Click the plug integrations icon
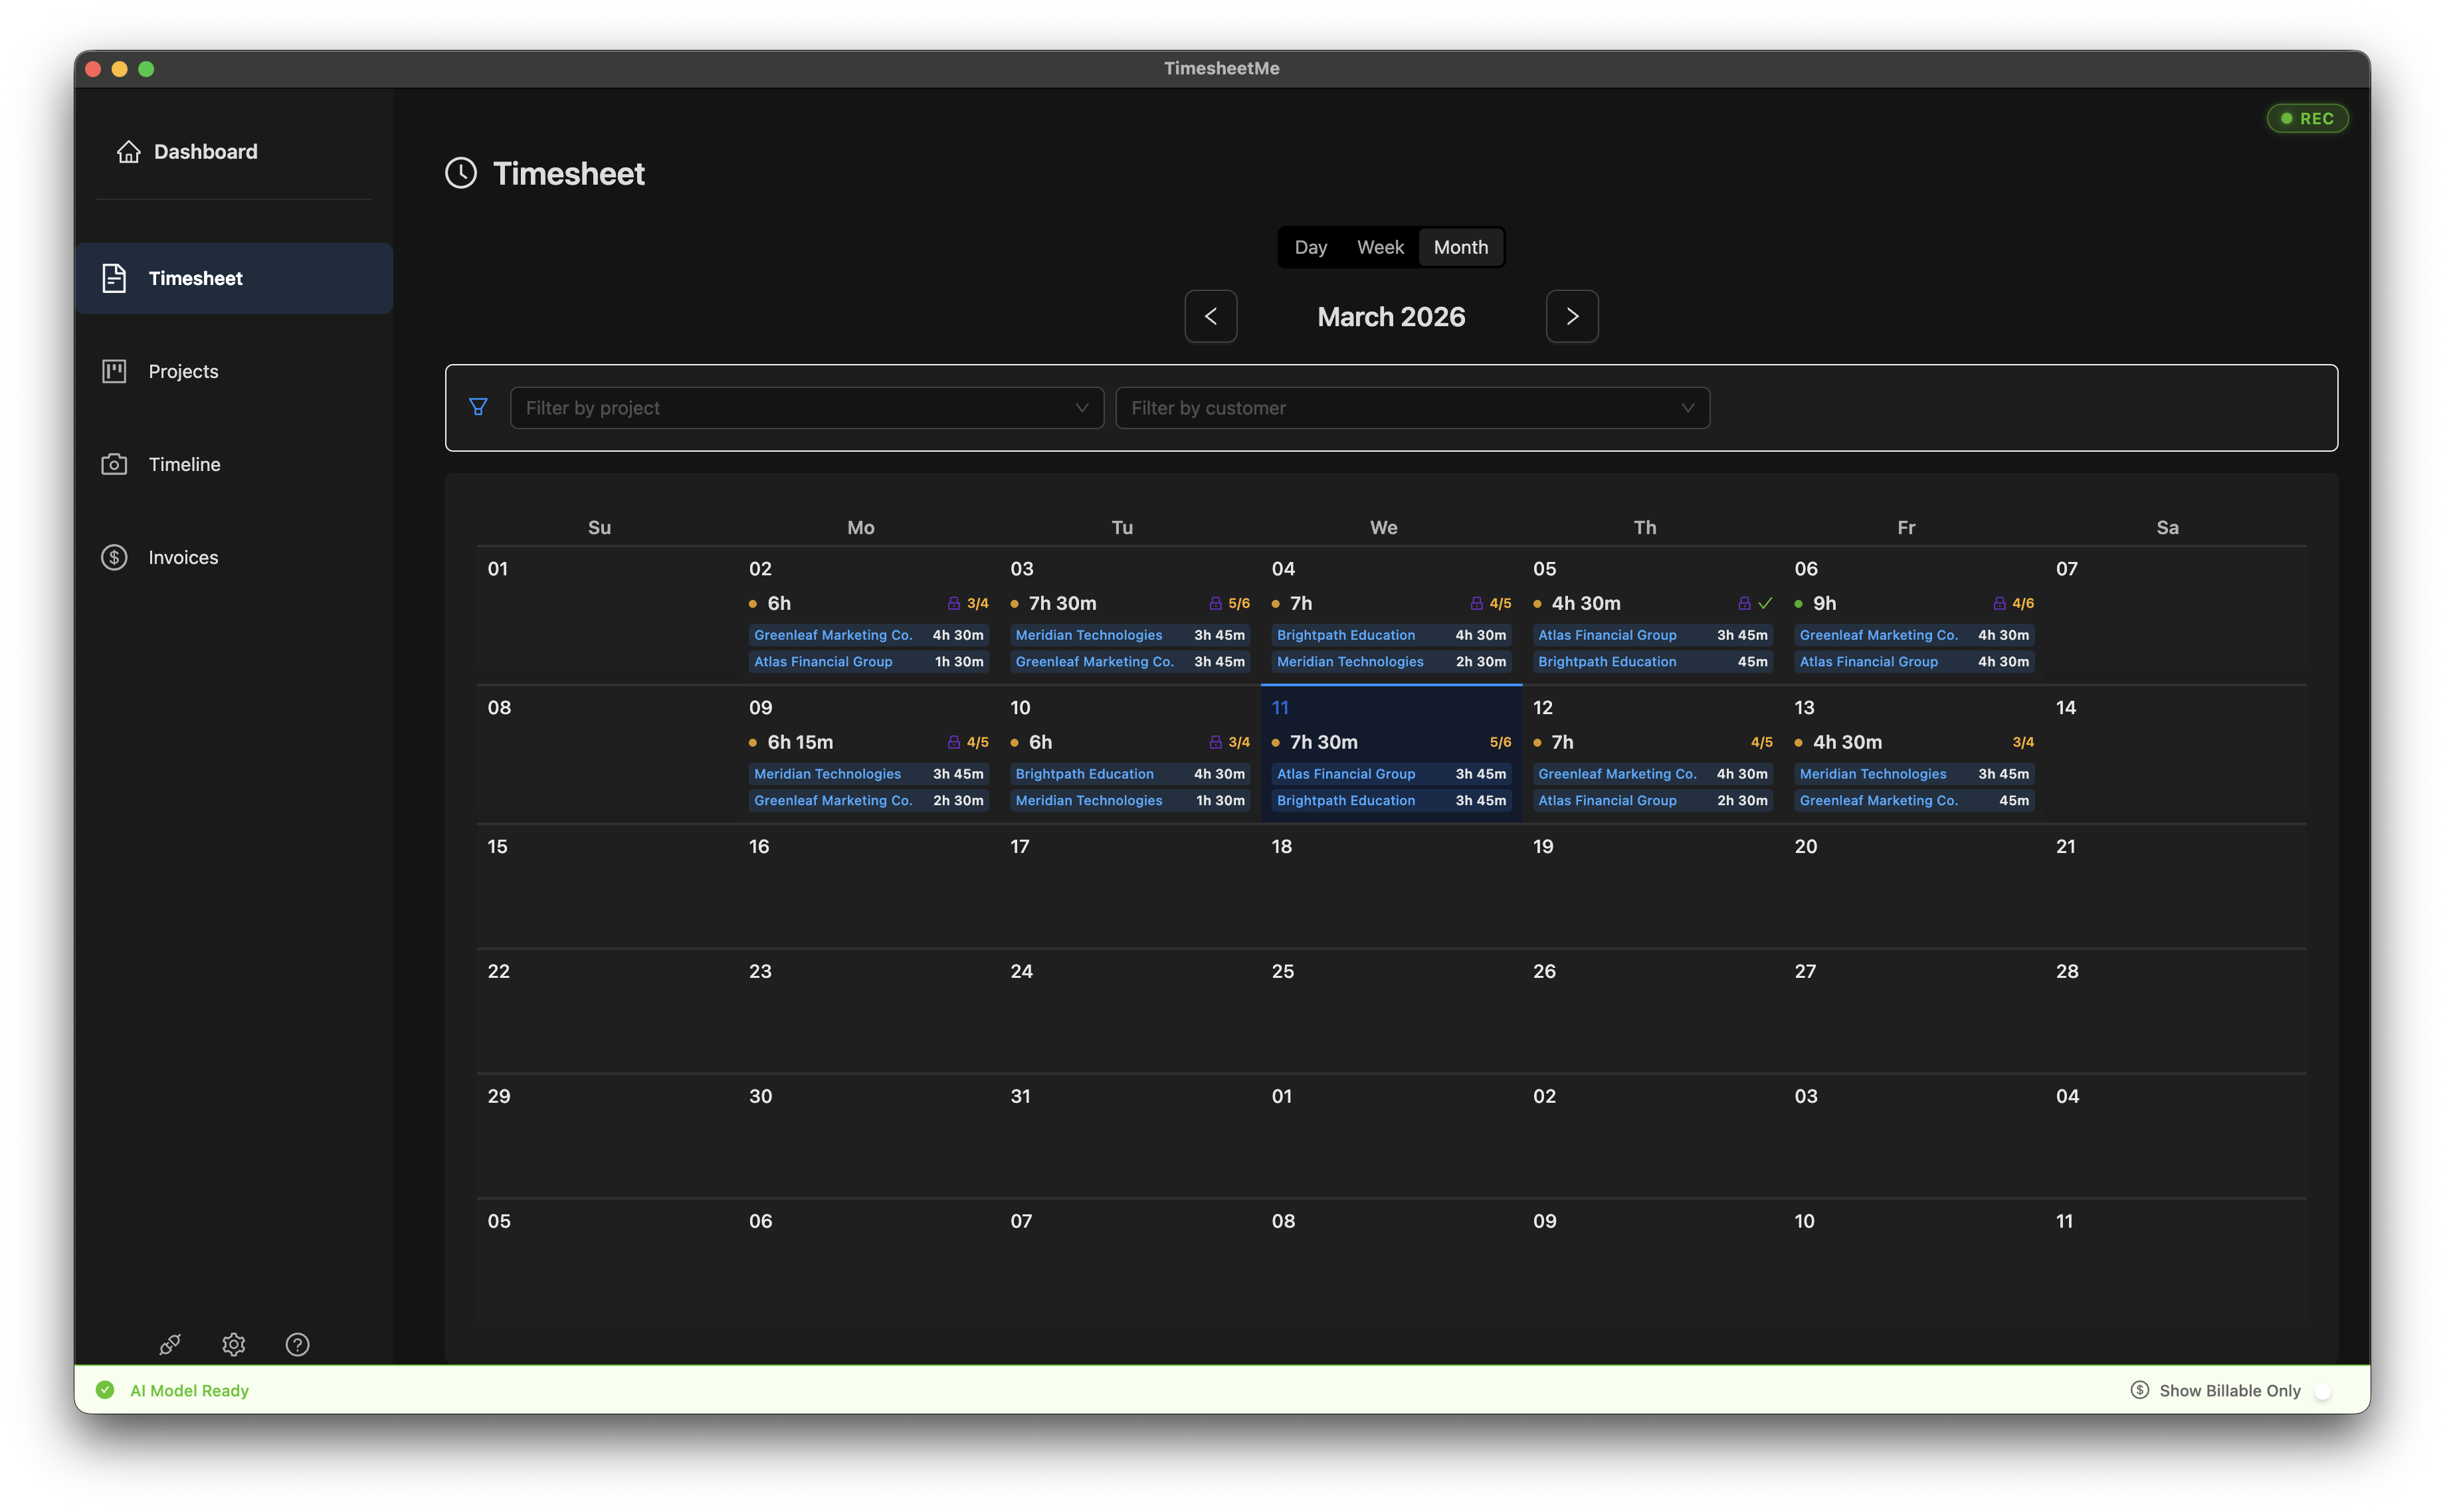 170,1344
